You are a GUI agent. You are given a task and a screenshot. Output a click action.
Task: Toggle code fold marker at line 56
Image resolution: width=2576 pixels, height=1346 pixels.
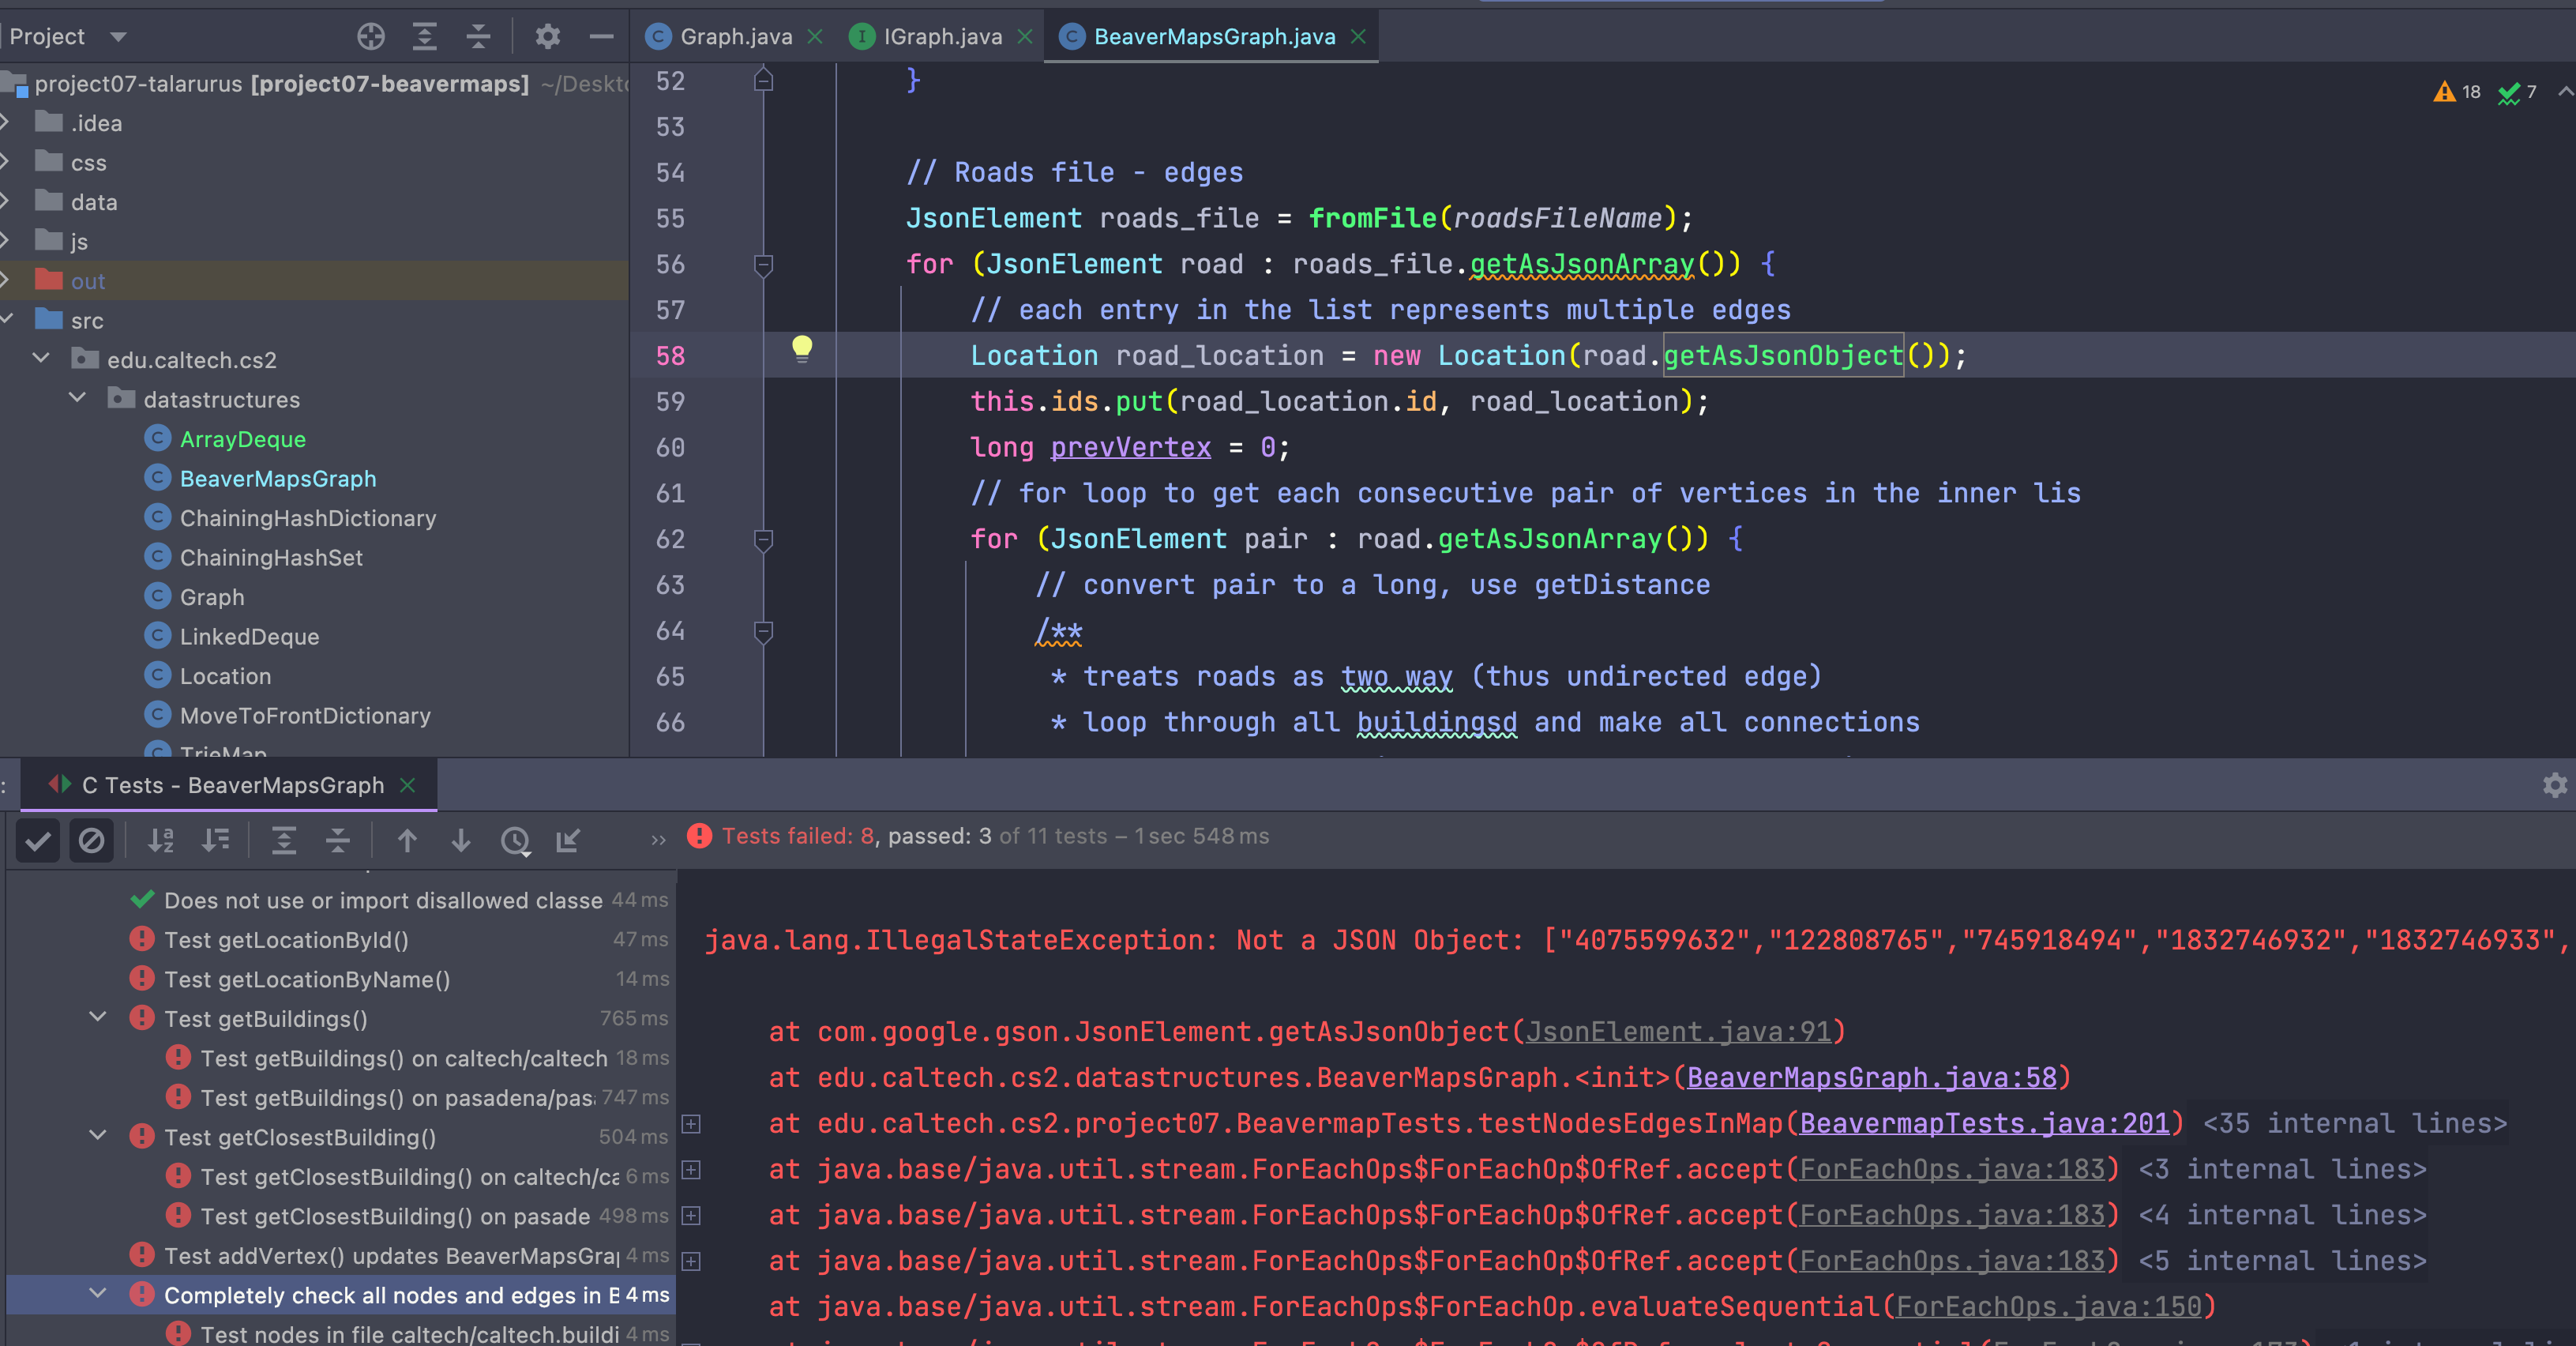763,265
